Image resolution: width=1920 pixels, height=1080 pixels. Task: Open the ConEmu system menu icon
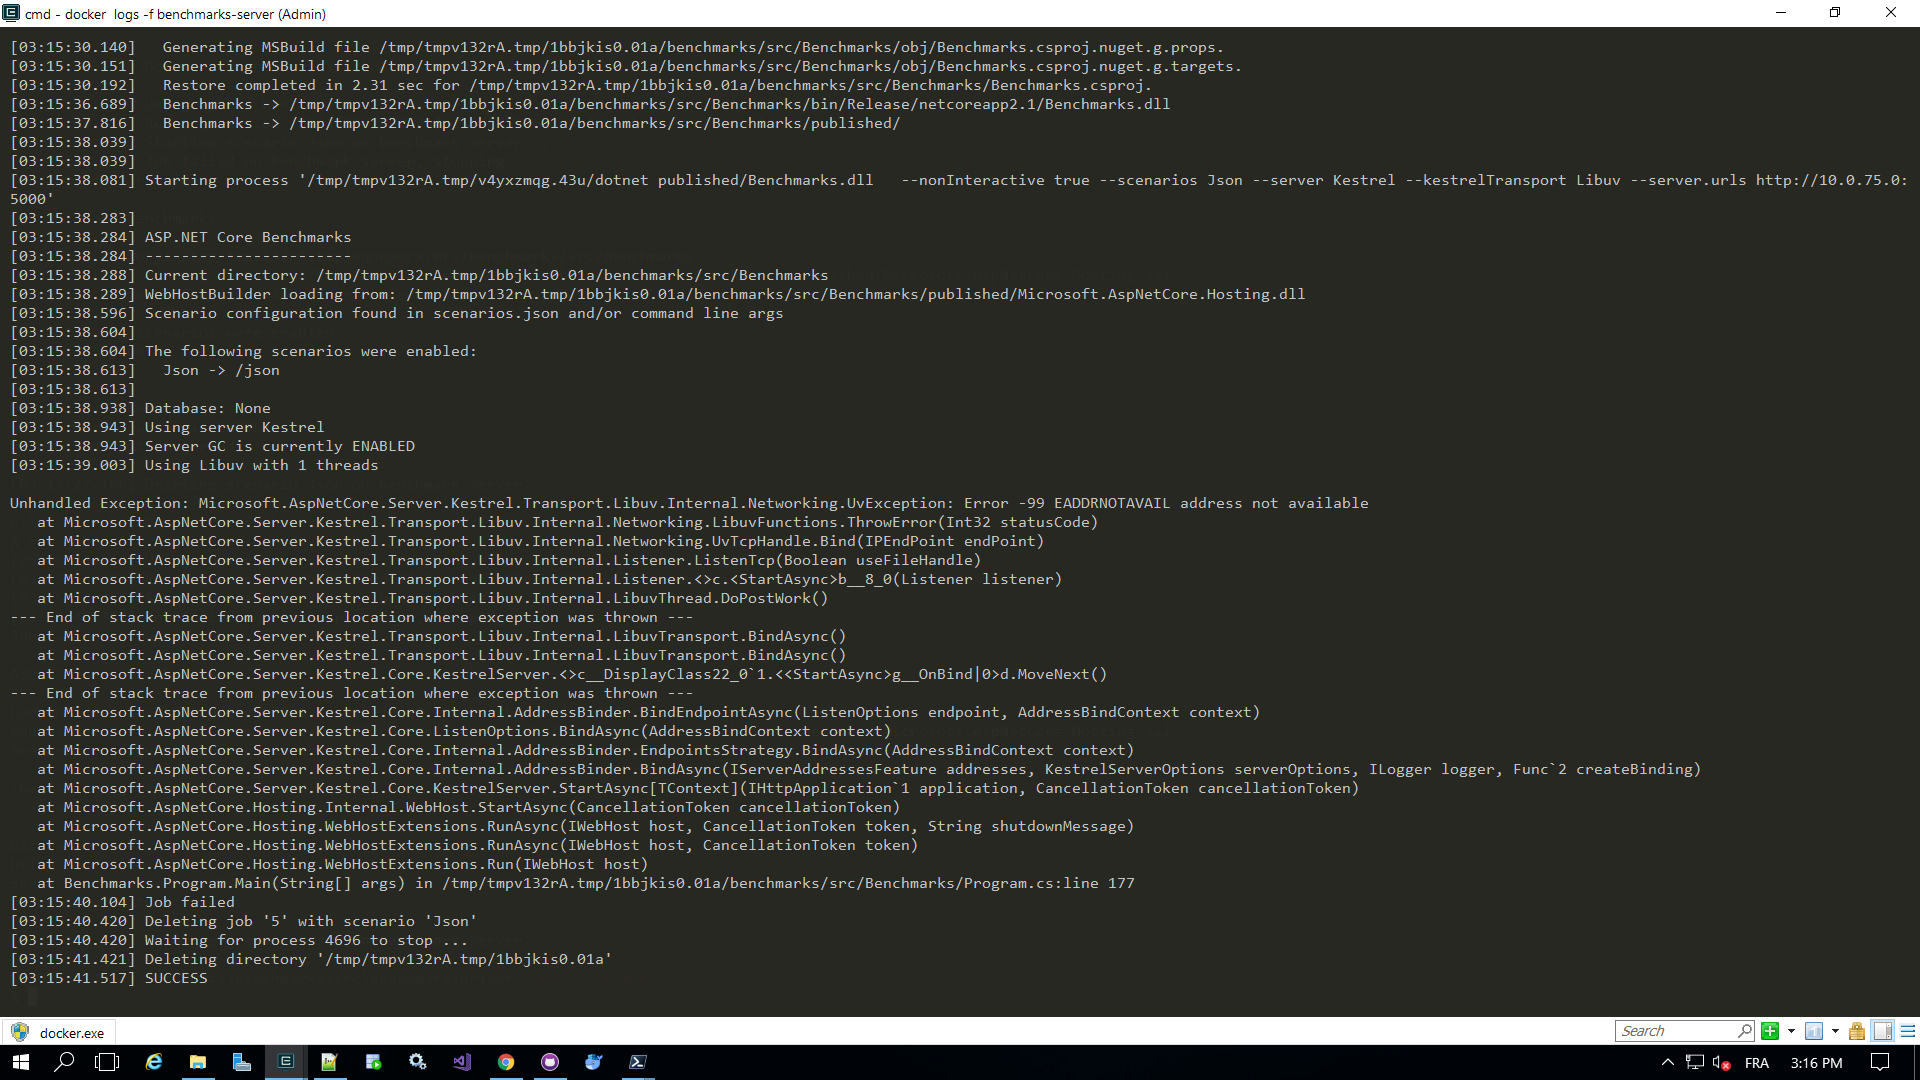pyautogui.click(x=11, y=13)
